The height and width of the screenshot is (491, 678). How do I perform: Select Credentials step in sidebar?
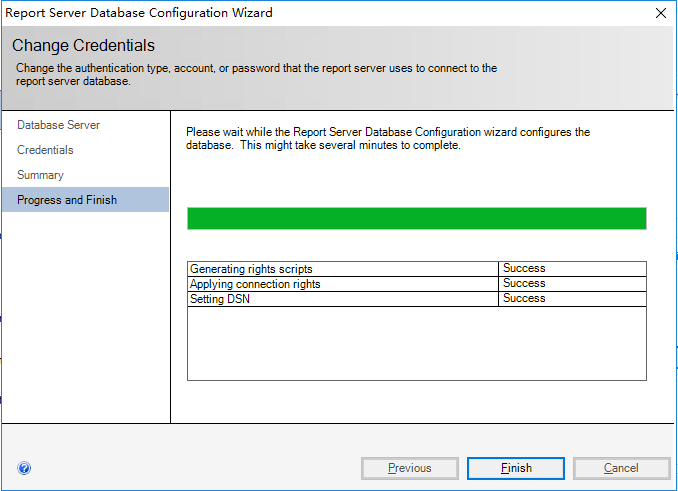pos(45,150)
